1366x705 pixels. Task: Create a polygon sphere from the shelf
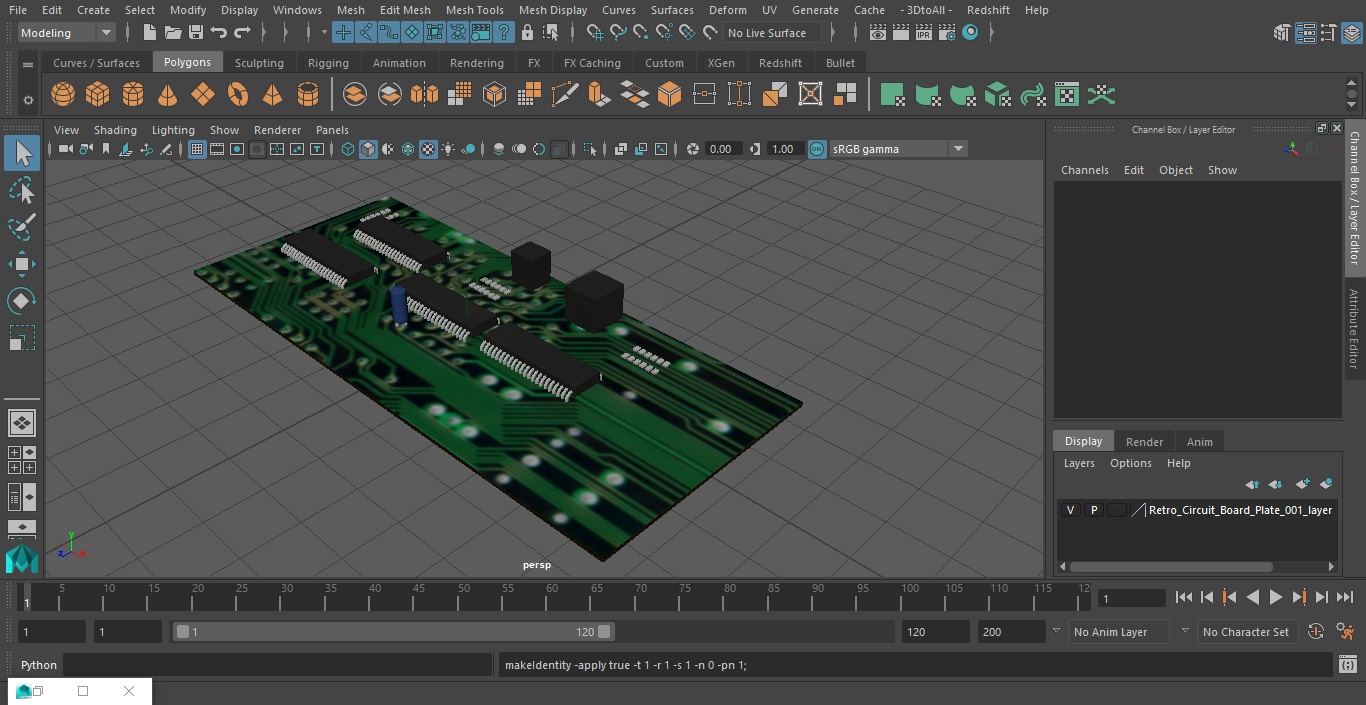pyautogui.click(x=63, y=95)
